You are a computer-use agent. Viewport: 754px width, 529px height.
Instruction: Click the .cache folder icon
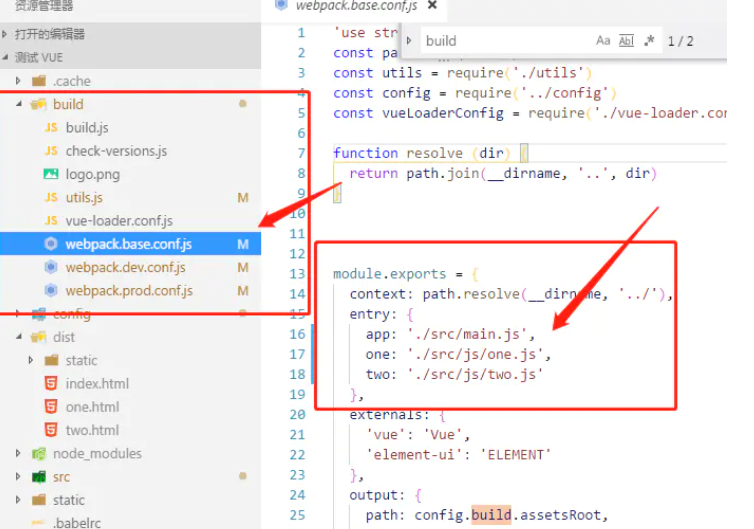pyautogui.click(x=39, y=81)
